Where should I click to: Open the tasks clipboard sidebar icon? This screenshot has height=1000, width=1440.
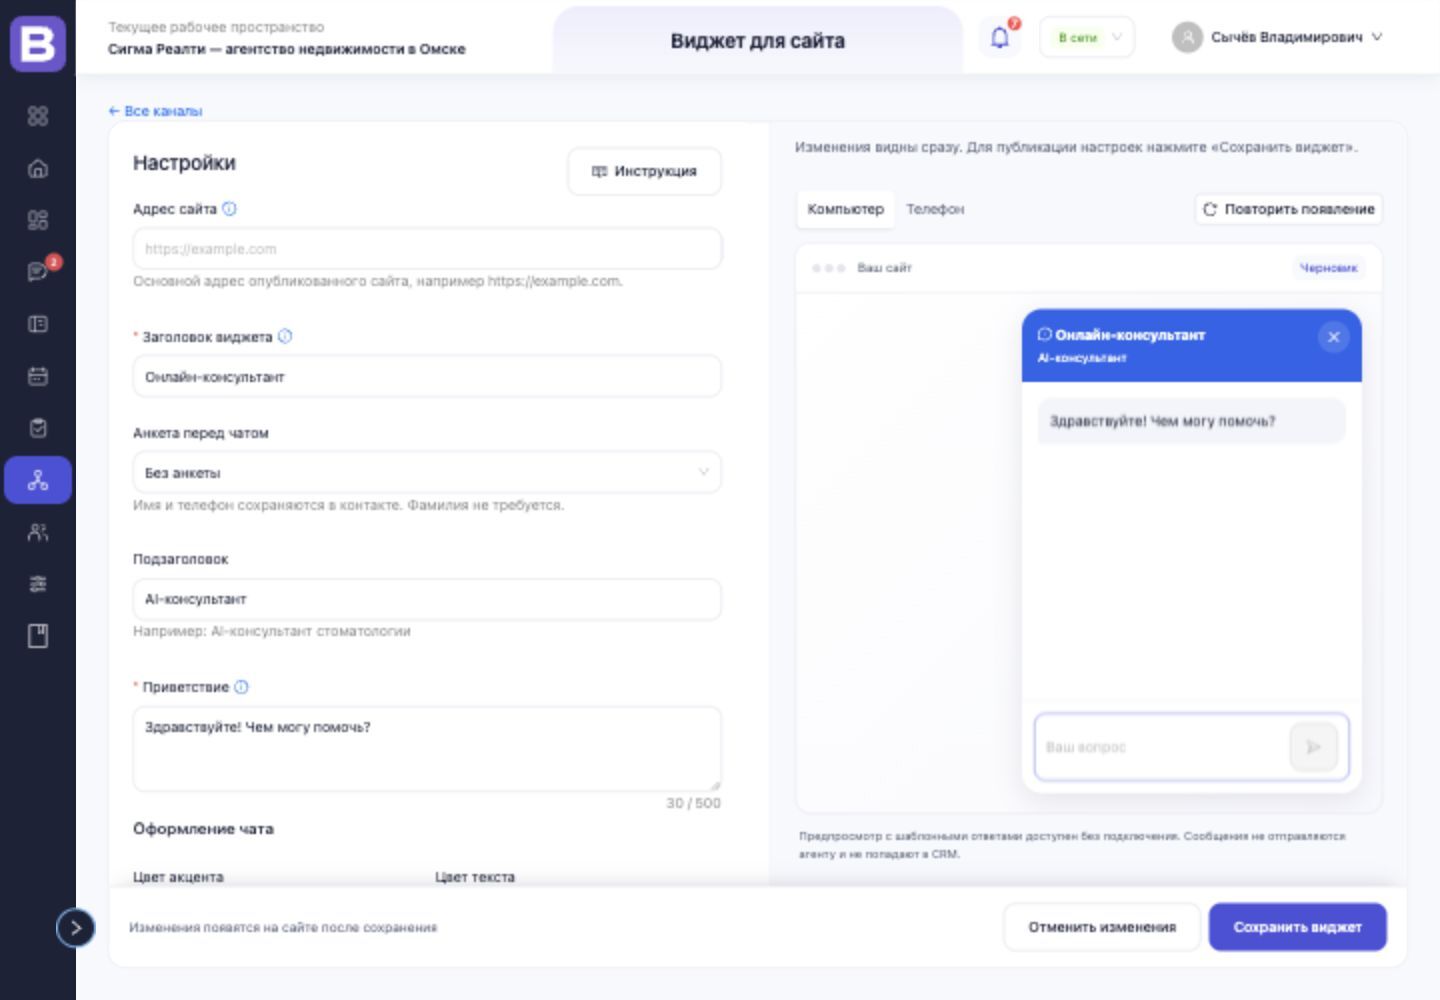pyautogui.click(x=38, y=428)
